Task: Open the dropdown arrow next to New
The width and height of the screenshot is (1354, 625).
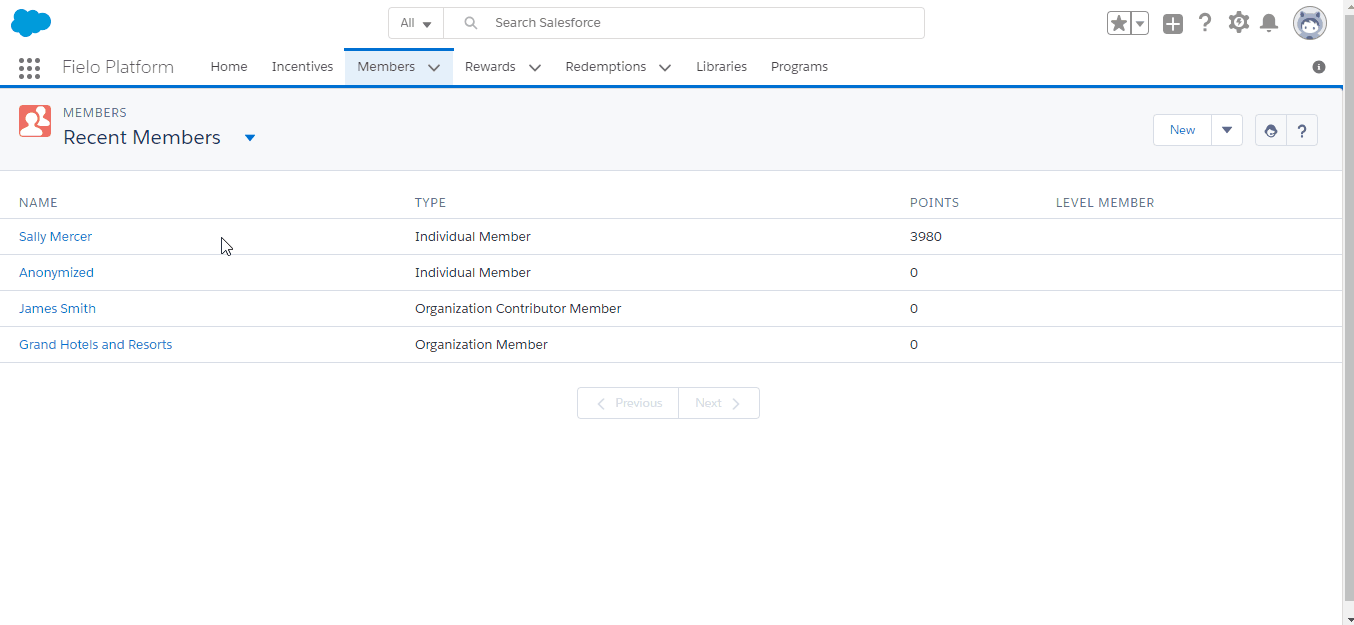Action: pyautogui.click(x=1227, y=130)
